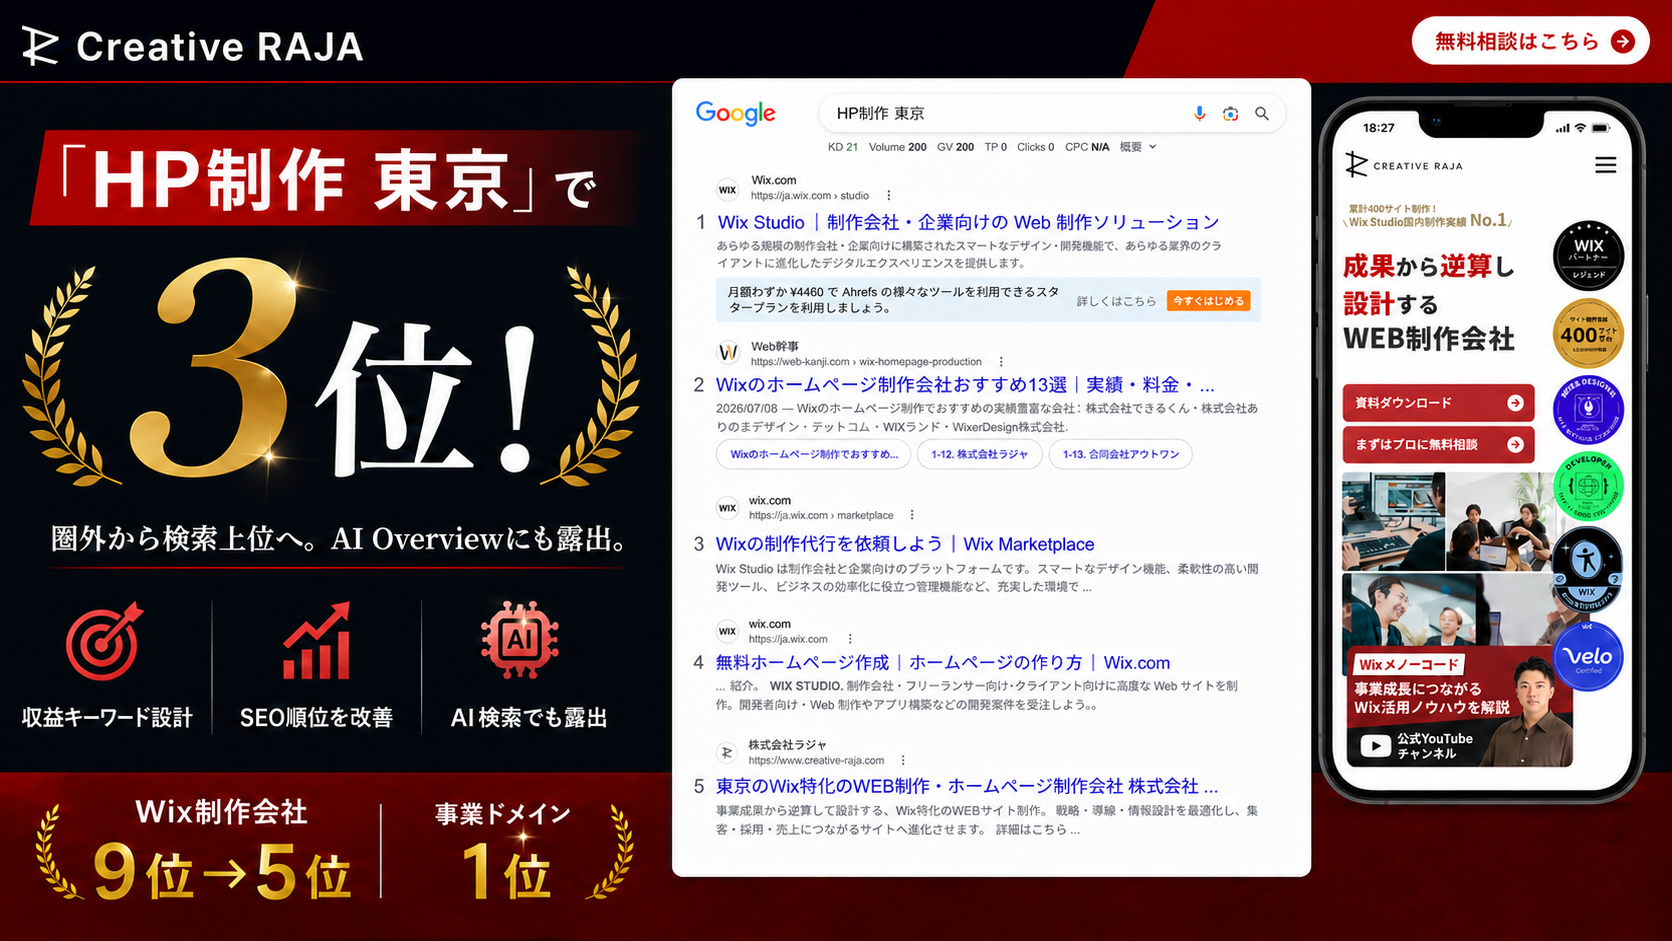
Task: Open options for the ja.wix.com result
Action: point(850,639)
